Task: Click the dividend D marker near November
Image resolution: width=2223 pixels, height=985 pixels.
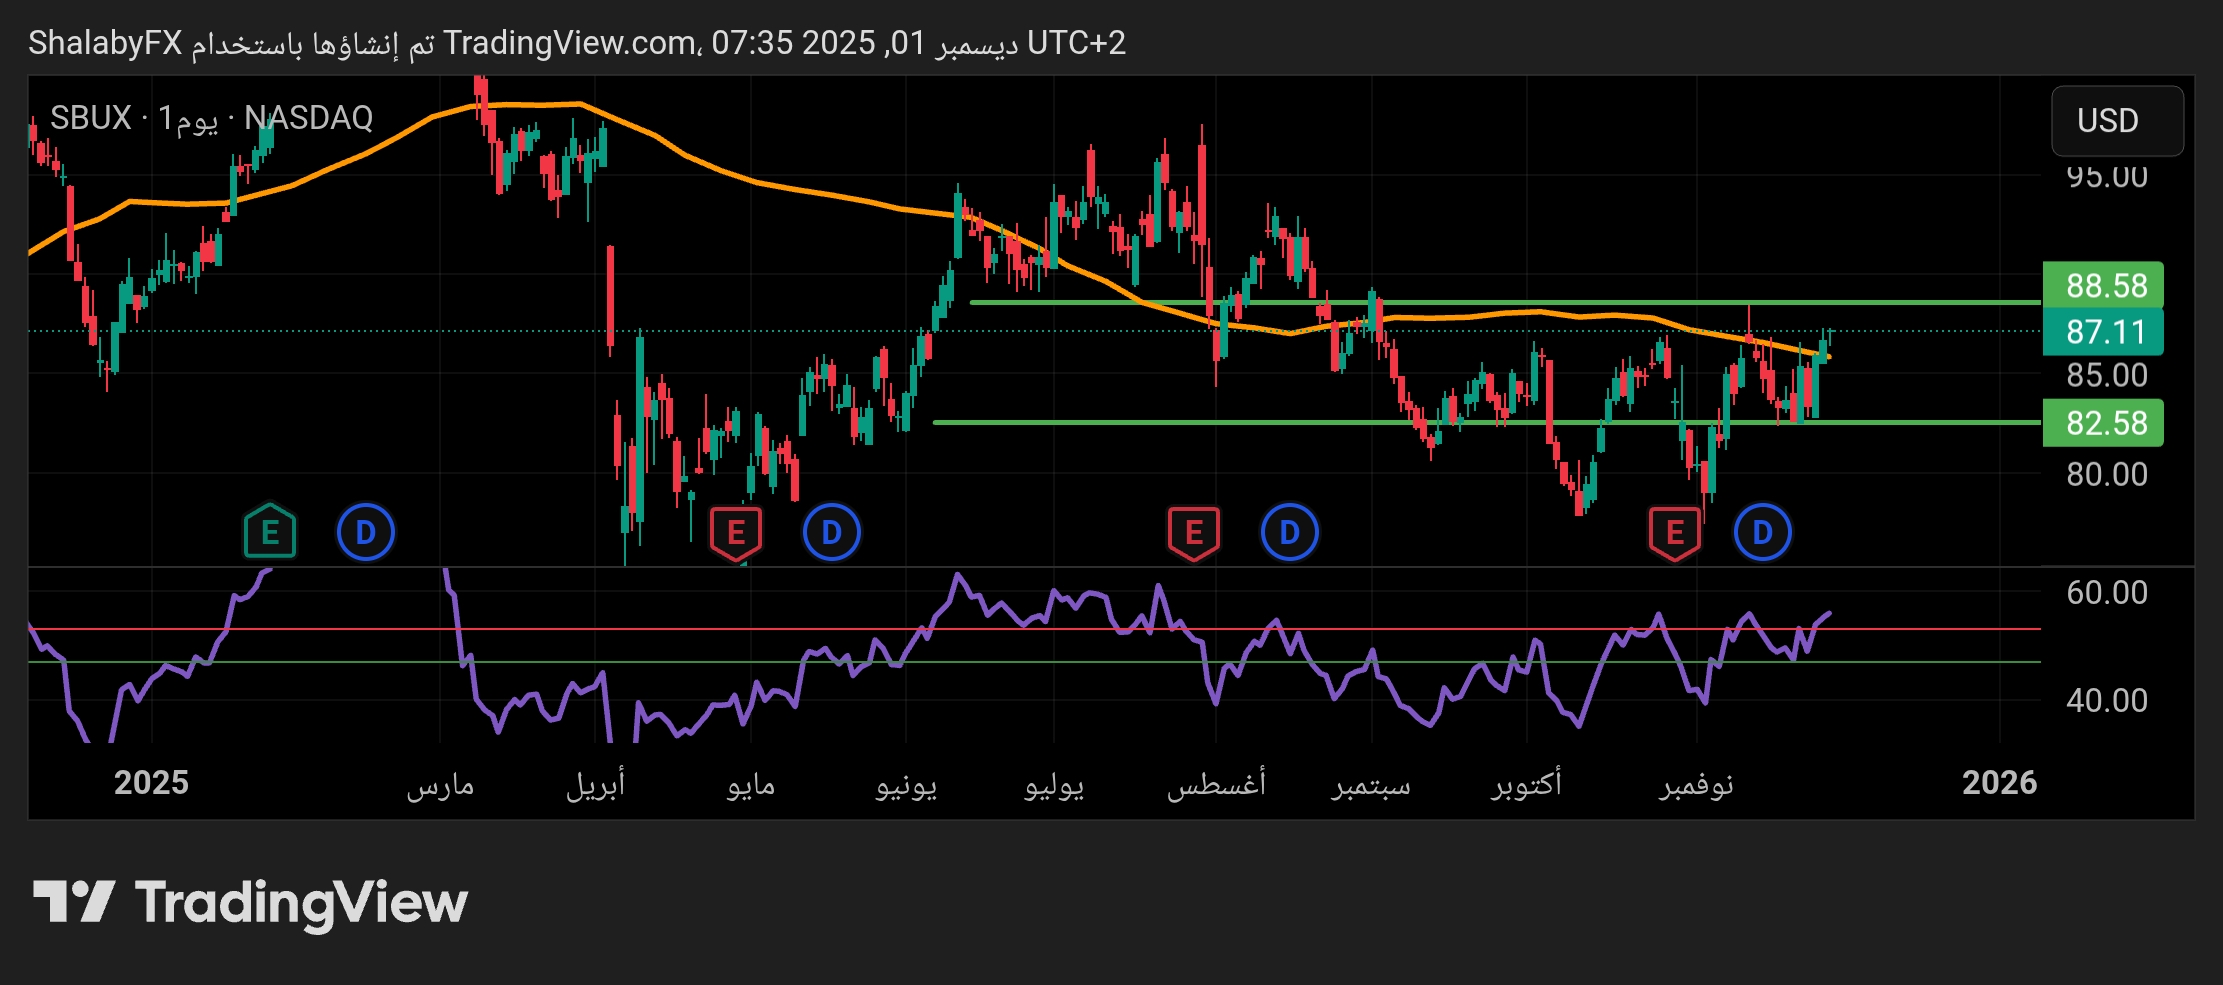Action: (x=1762, y=532)
